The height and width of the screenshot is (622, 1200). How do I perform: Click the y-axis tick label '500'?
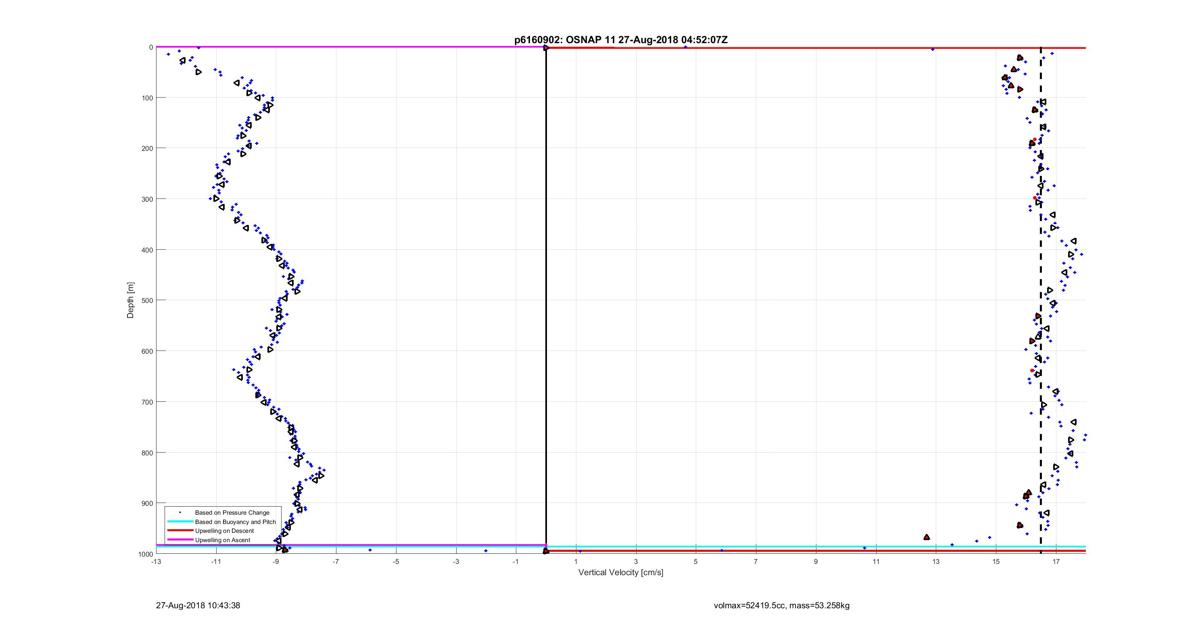[x=145, y=300]
